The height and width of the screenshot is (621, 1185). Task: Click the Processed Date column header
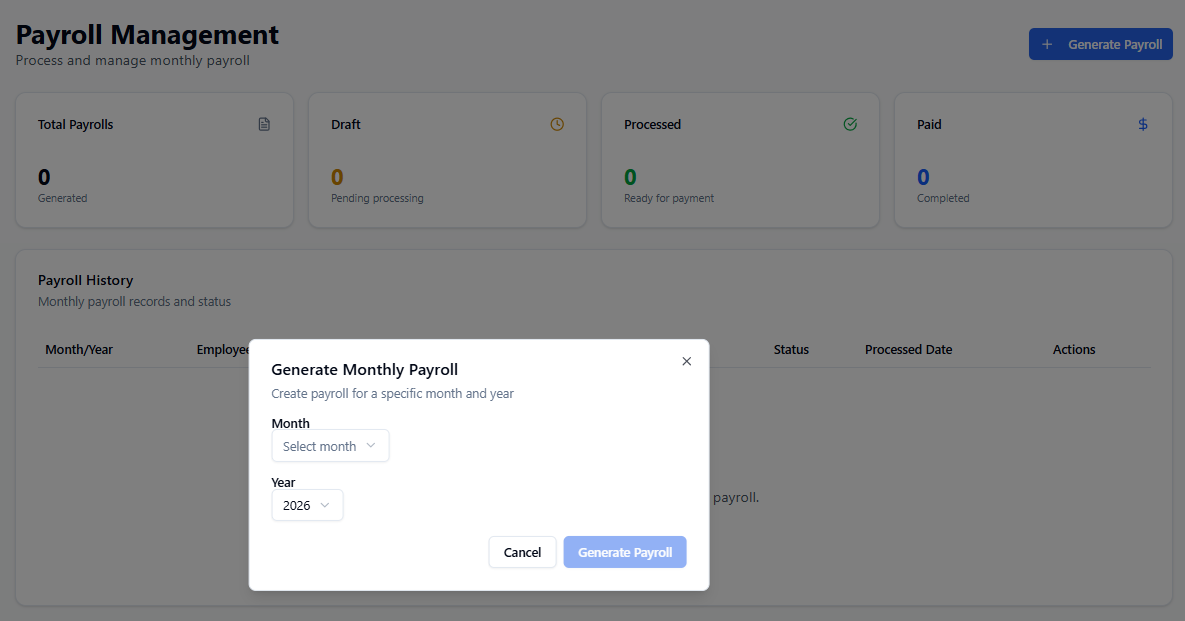tap(908, 350)
